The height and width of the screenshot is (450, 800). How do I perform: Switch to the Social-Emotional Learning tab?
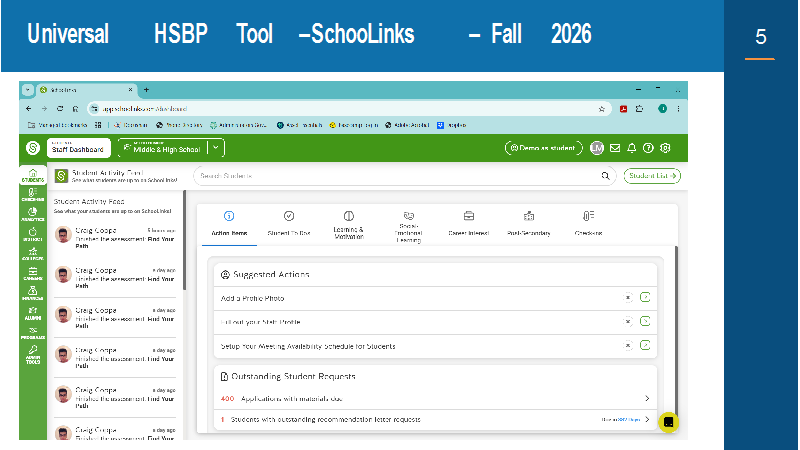tap(408, 225)
